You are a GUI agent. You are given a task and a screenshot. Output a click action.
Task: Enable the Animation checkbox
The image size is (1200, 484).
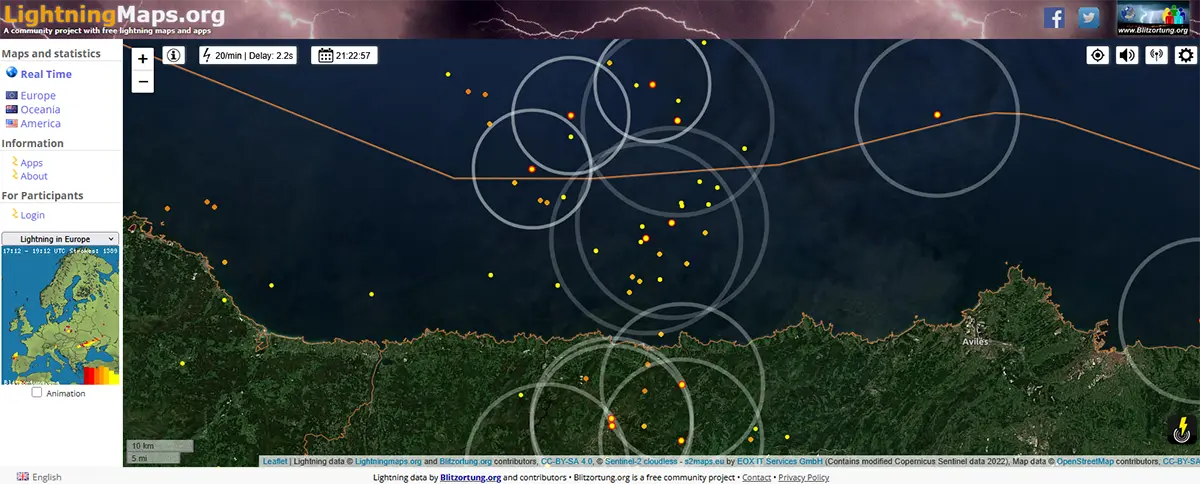pyautogui.click(x=37, y=393)
